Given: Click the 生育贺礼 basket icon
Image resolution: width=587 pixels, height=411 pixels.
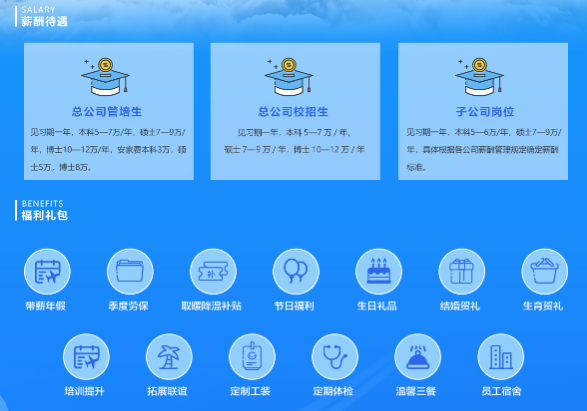Looking at the screenshot, I should 544,272.
